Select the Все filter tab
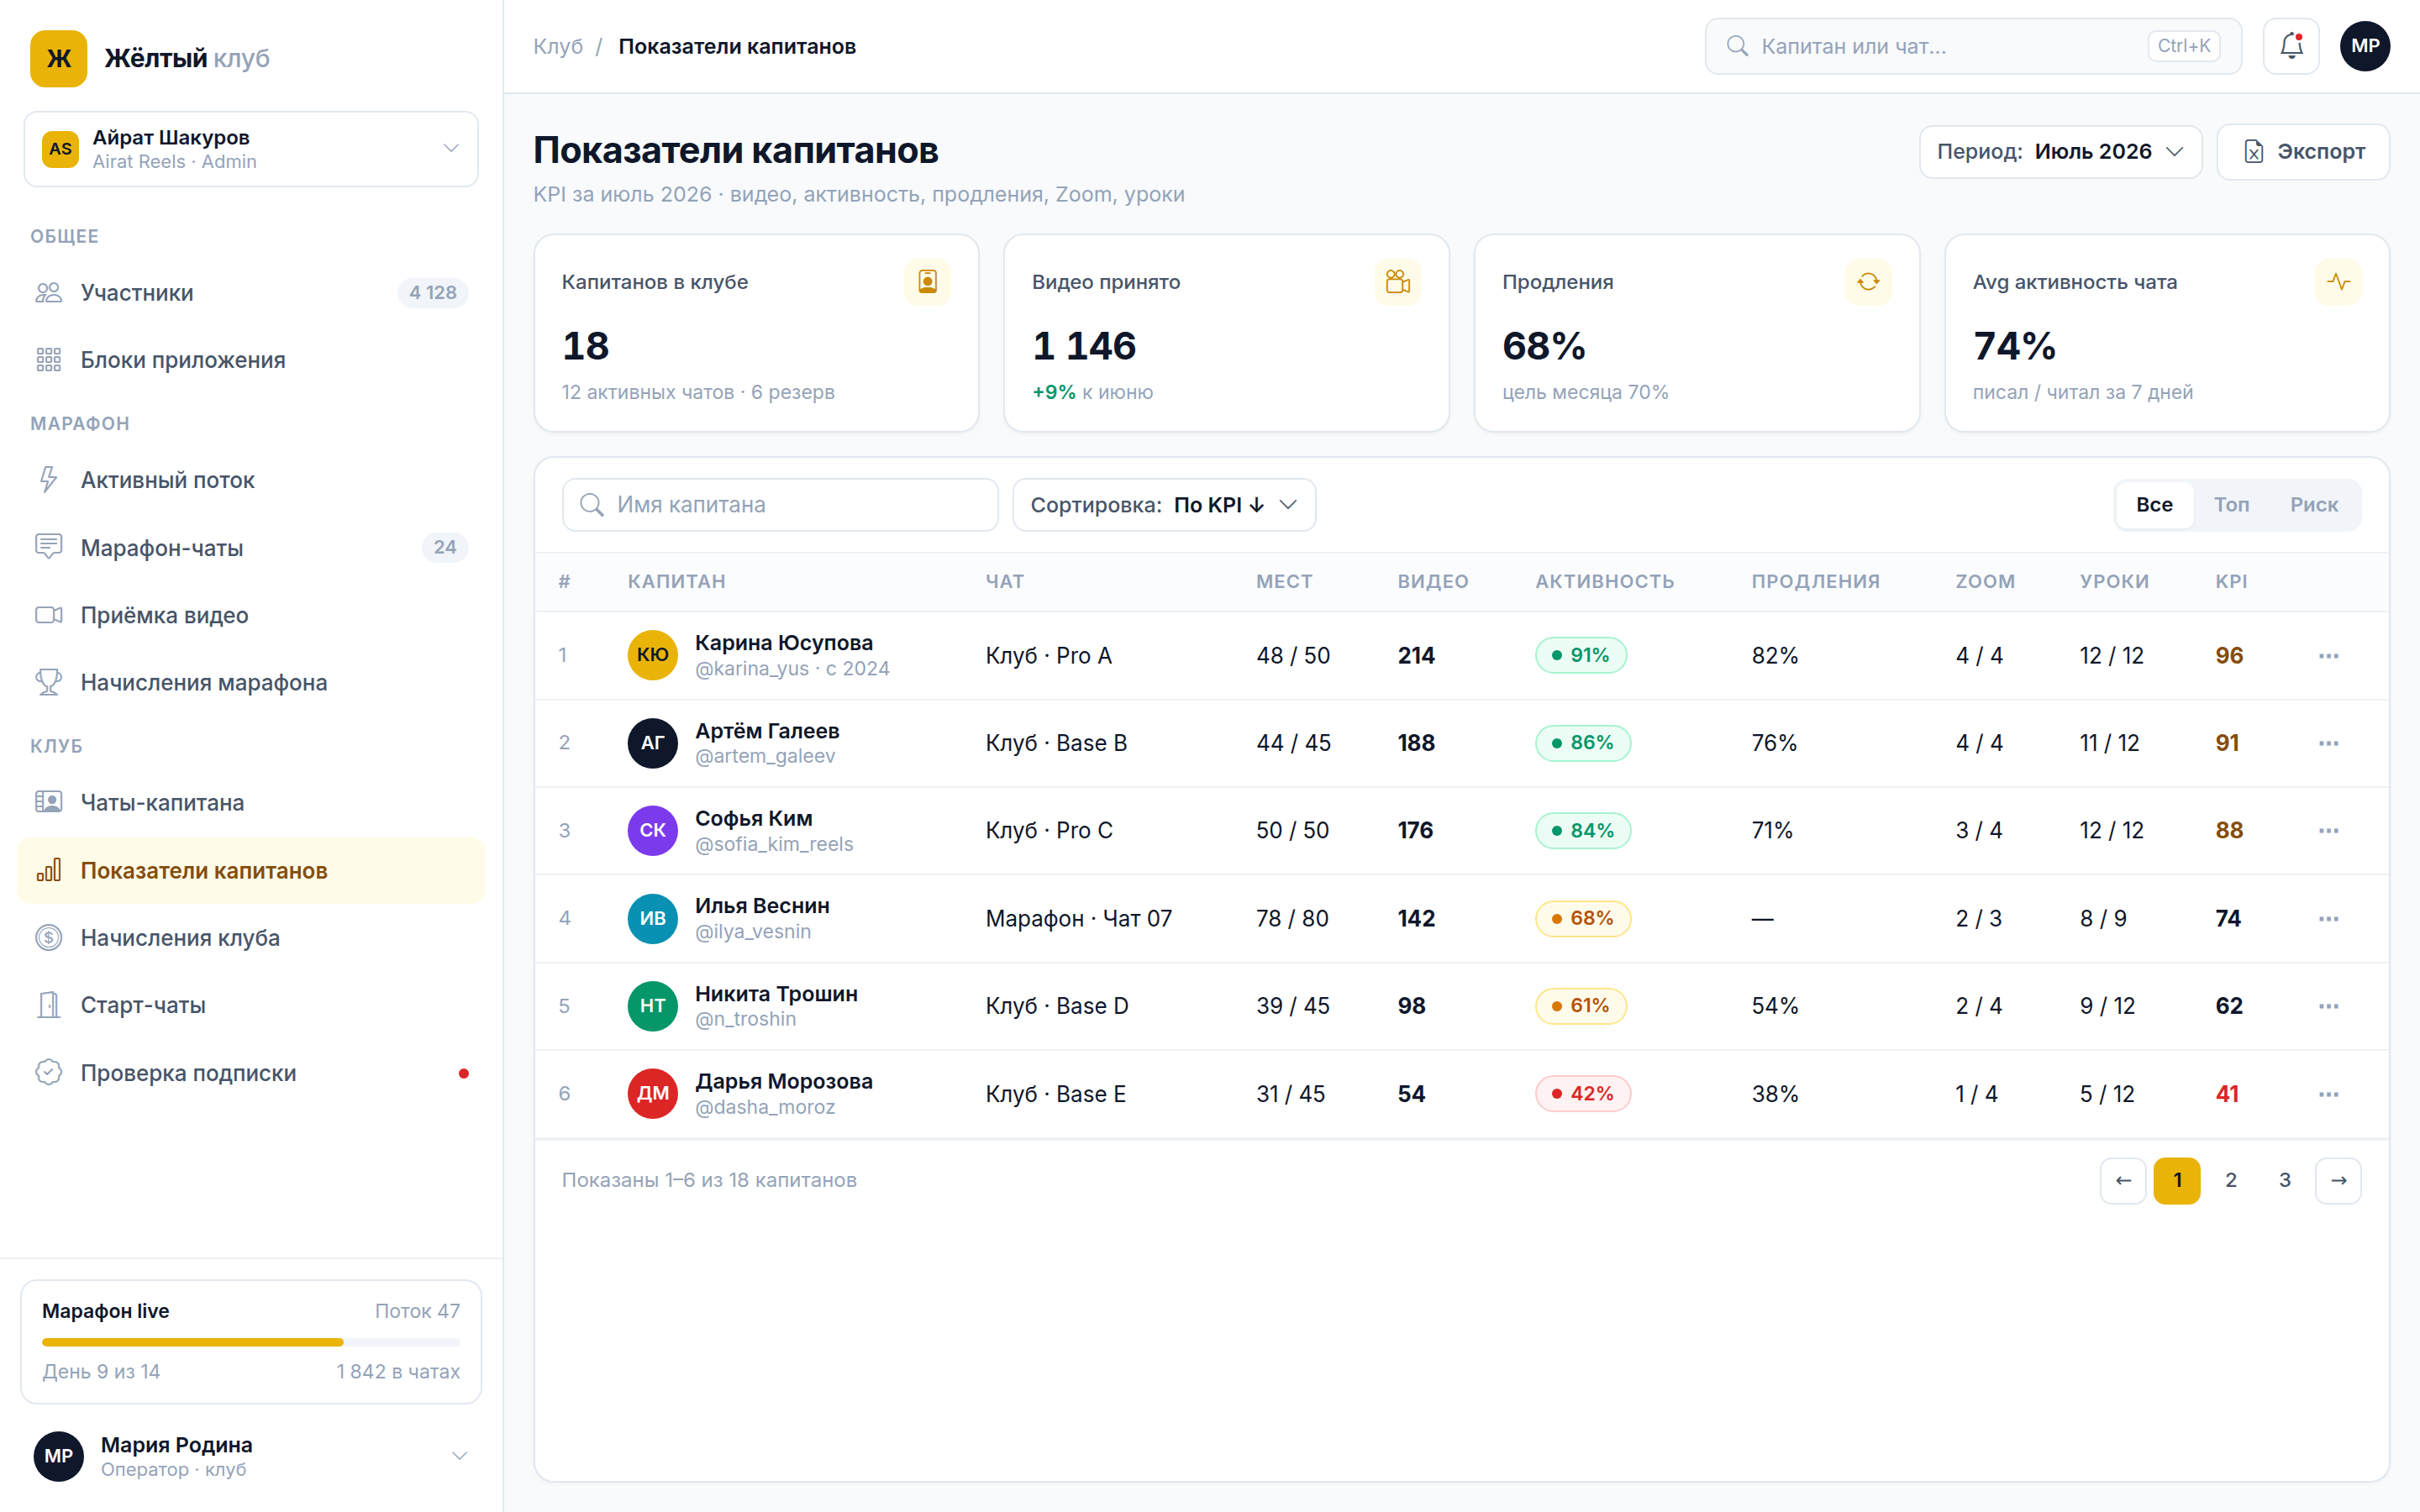This screenshot has height=1512, width=2420. point(2154,505)
